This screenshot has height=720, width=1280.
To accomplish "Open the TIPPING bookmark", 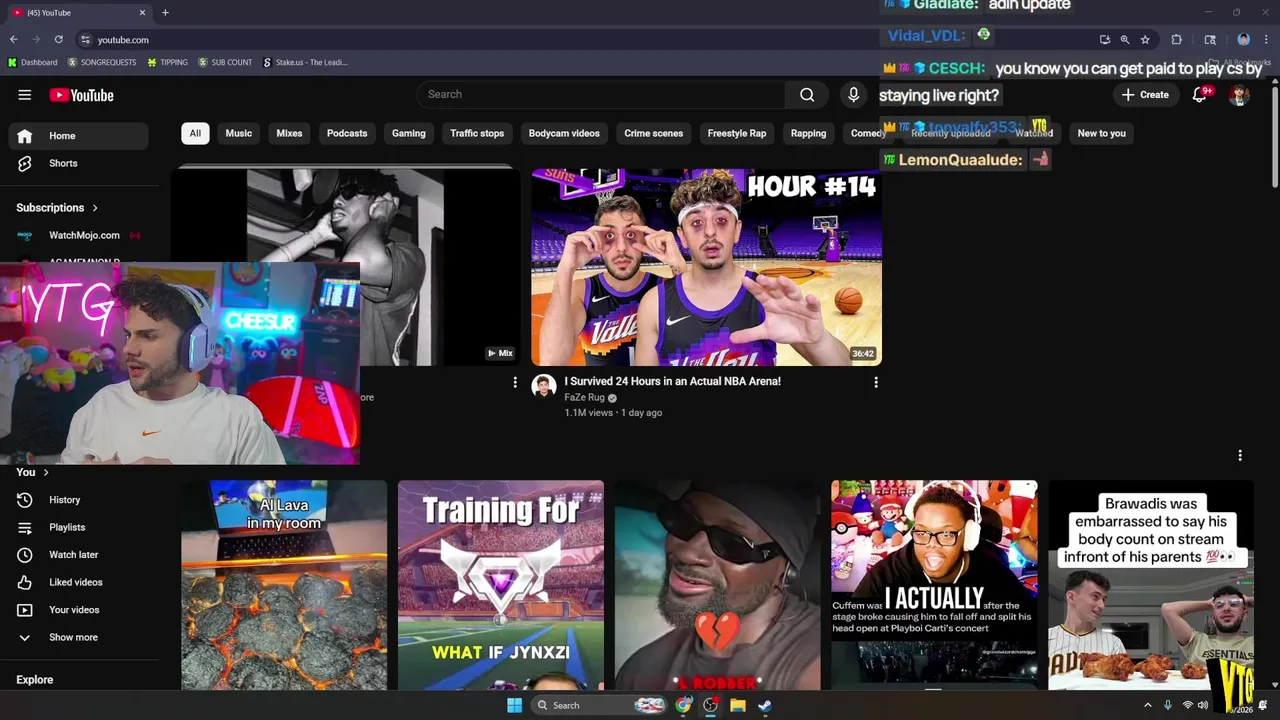I will (x=167, y=62).
